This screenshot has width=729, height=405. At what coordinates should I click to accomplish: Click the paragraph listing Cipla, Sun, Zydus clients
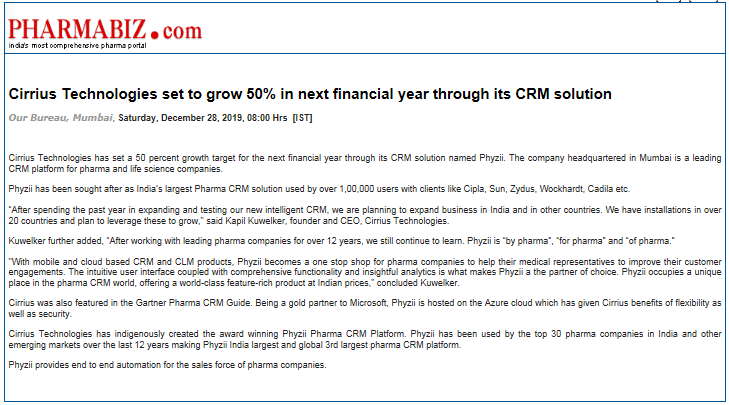tap(319, 189)
